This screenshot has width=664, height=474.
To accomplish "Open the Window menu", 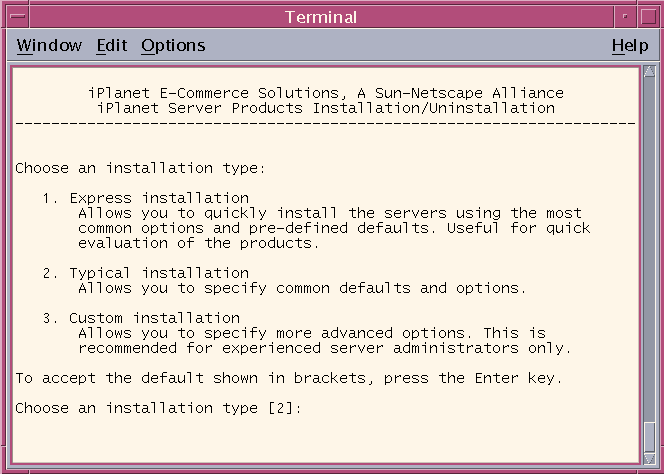I will pyautogui.click(x=49, y=45).
